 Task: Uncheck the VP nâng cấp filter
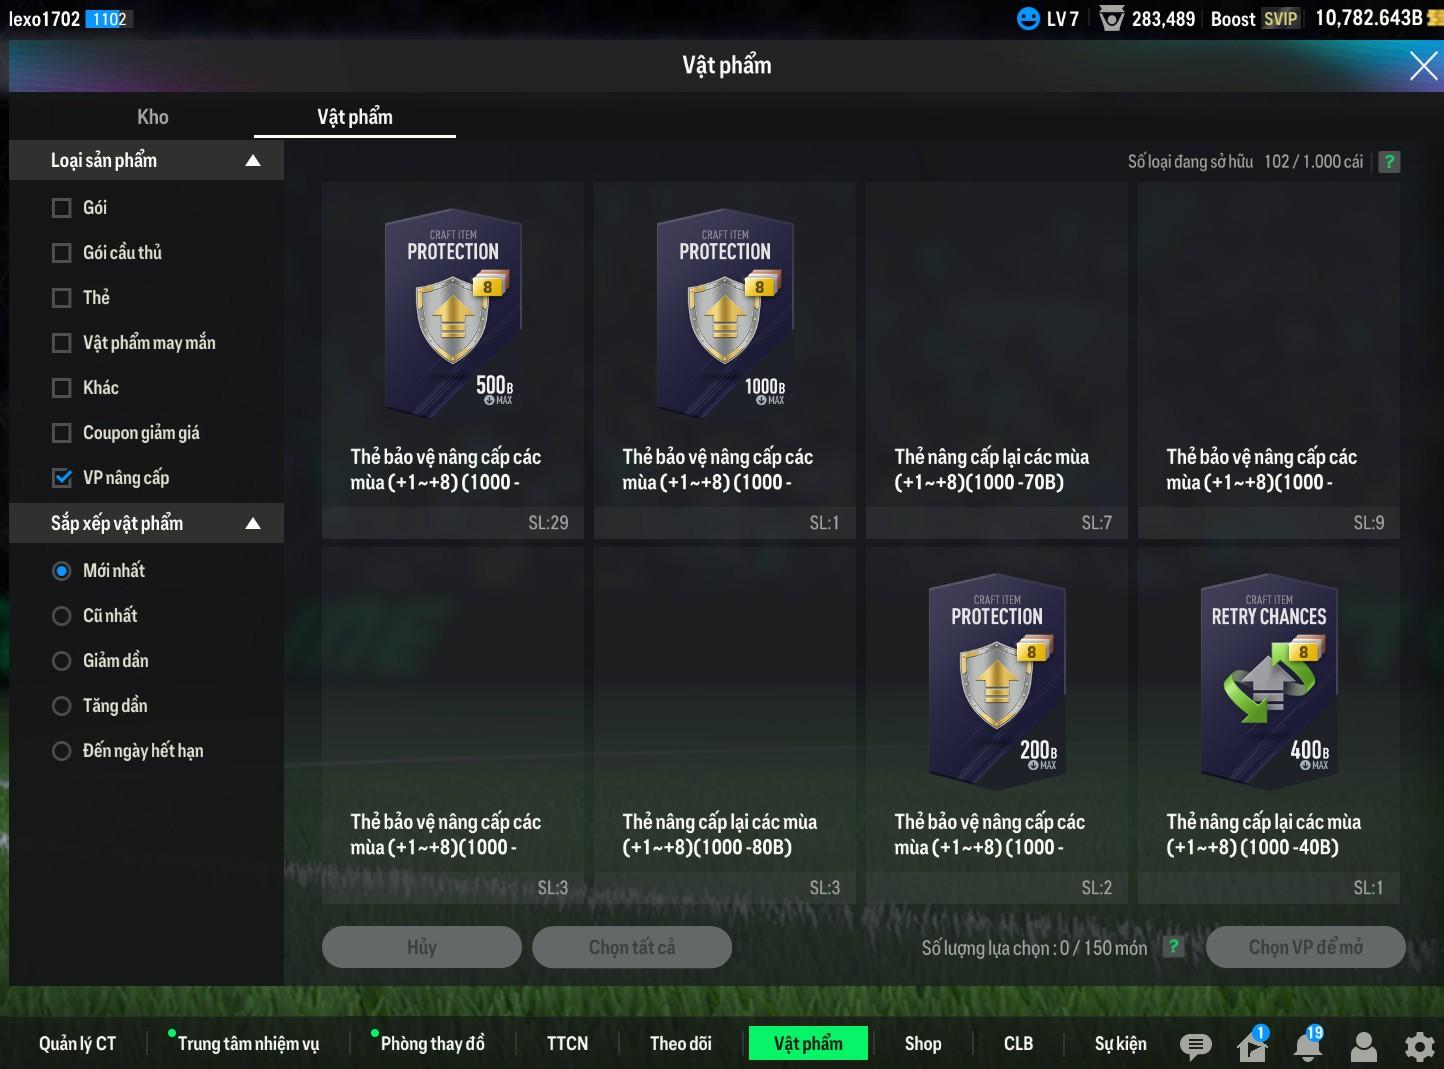[62, 478]
